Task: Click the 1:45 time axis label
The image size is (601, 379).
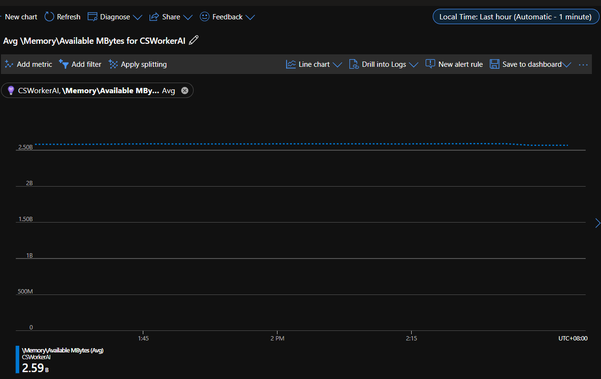Action: [x=143, y=338]
